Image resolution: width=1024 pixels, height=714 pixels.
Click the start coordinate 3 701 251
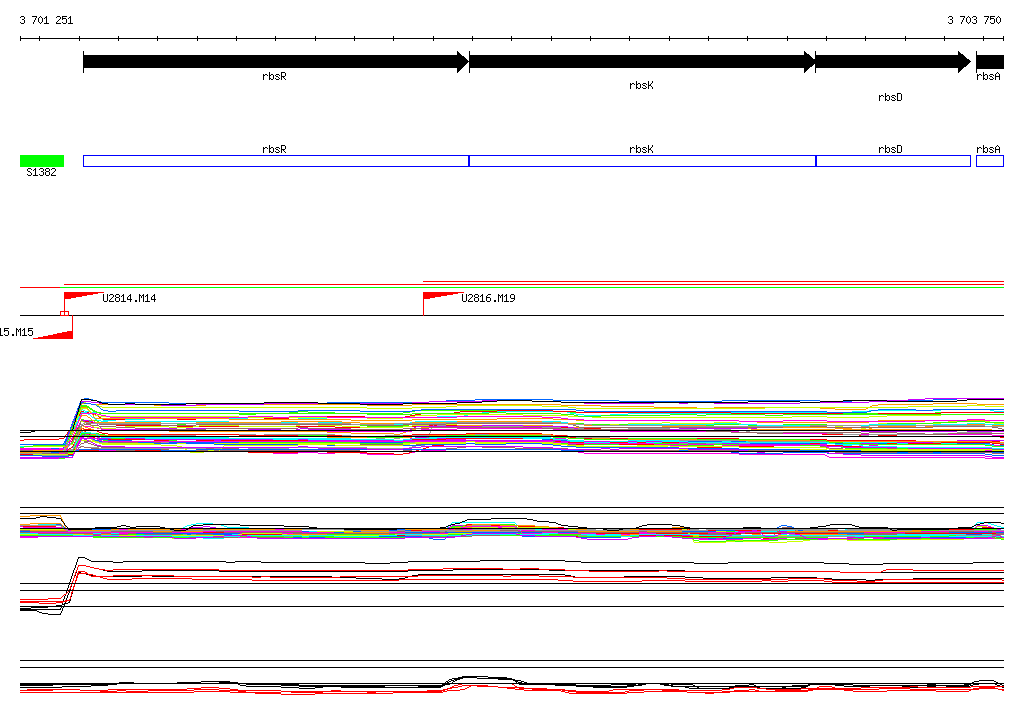pyautogui.click(x=46, y=20)
